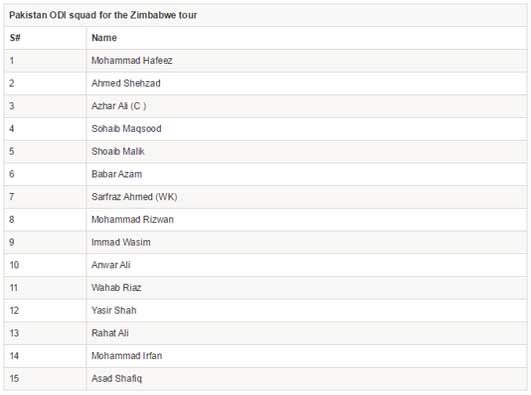
Task: Click the Immad Wasim name
Action: point(121,242)
